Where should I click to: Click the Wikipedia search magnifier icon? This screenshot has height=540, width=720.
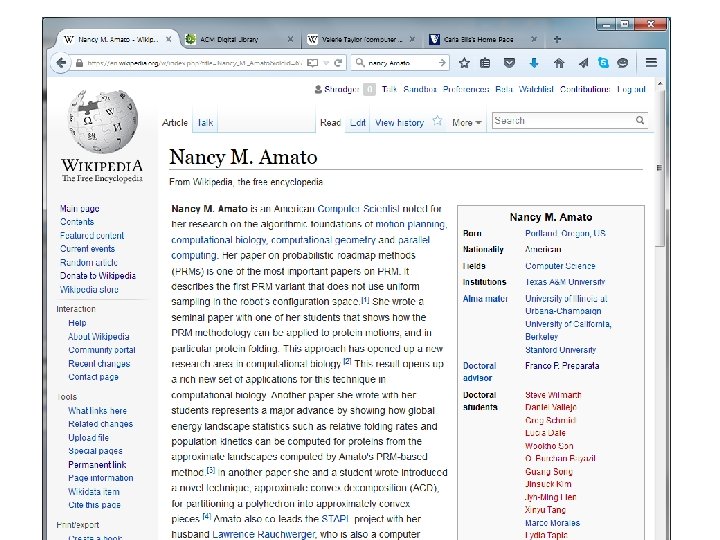(640, 120)
